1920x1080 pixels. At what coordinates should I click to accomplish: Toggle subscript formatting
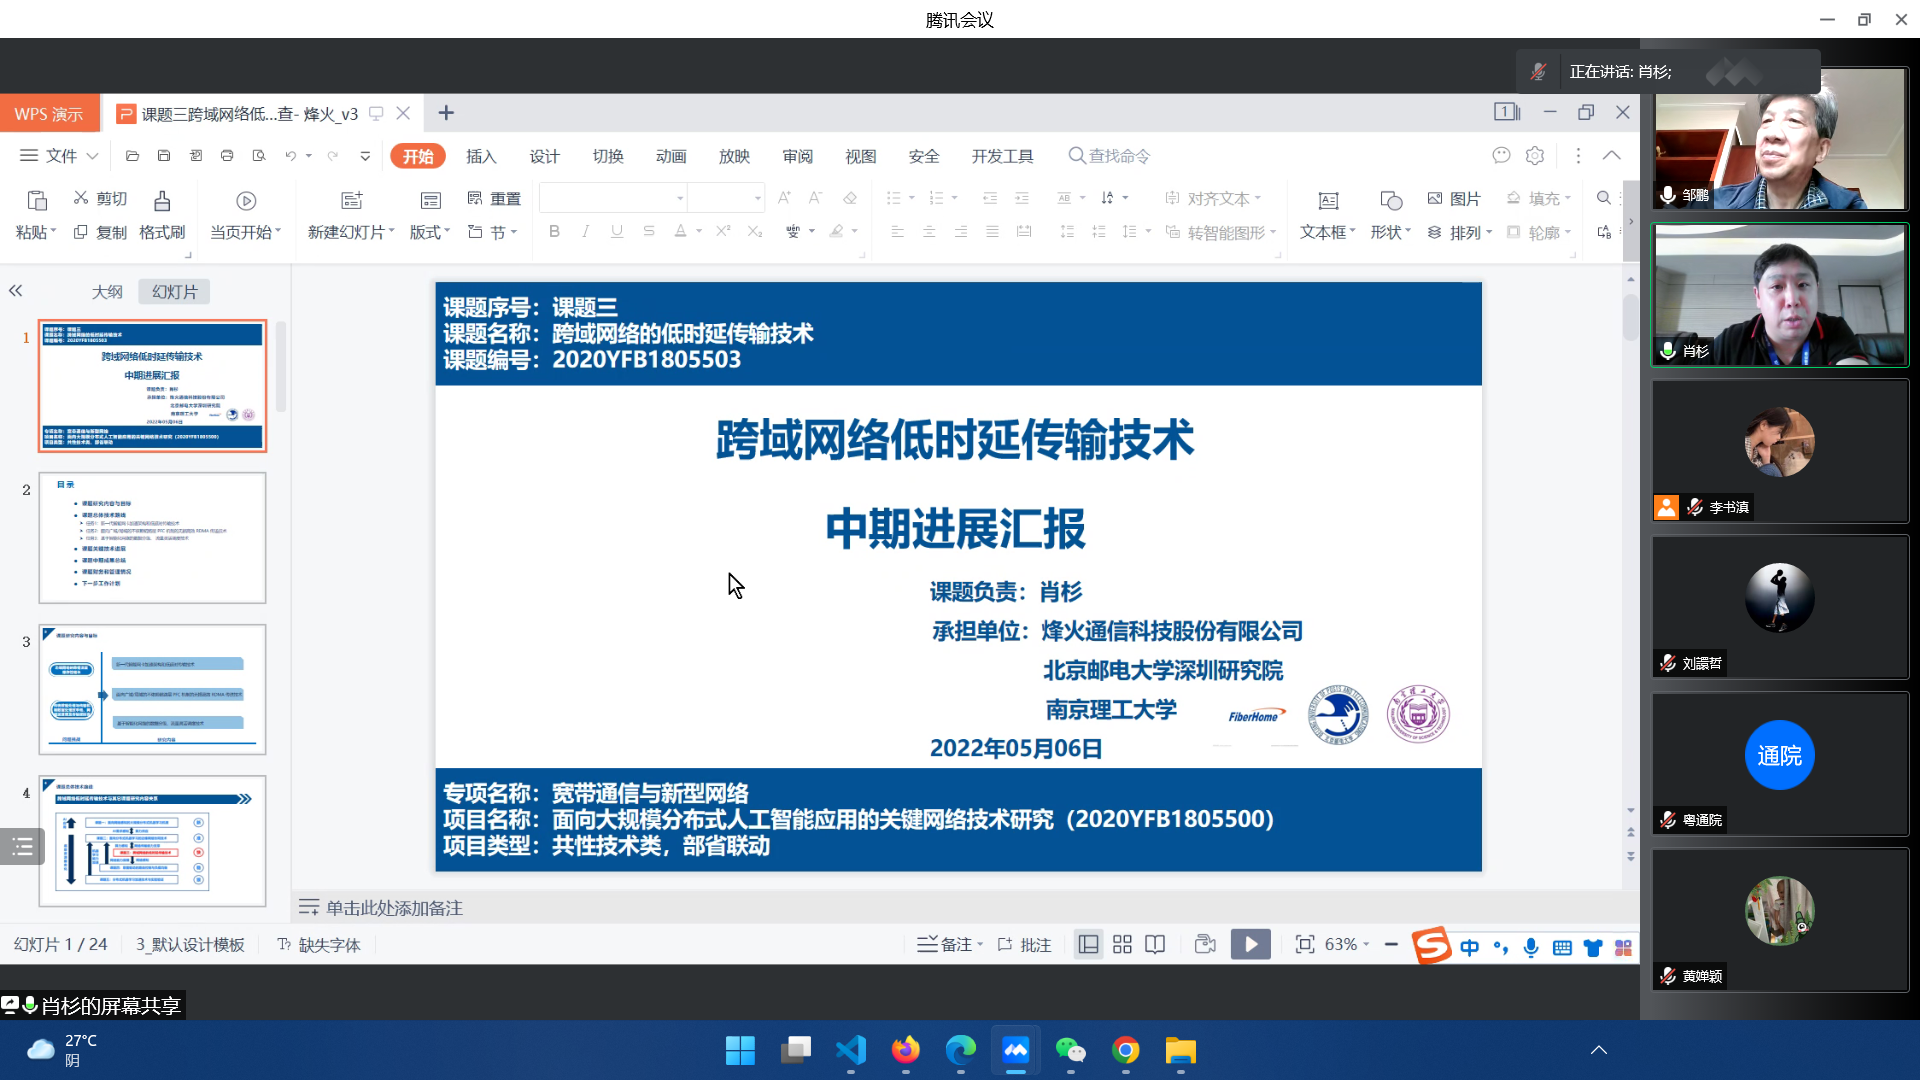coord(755,231)
